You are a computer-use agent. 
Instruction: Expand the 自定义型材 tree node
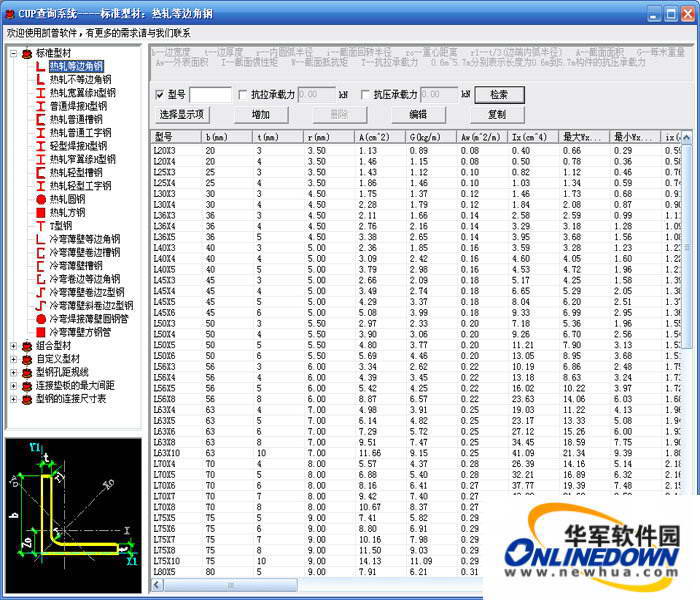click(13, 359)
